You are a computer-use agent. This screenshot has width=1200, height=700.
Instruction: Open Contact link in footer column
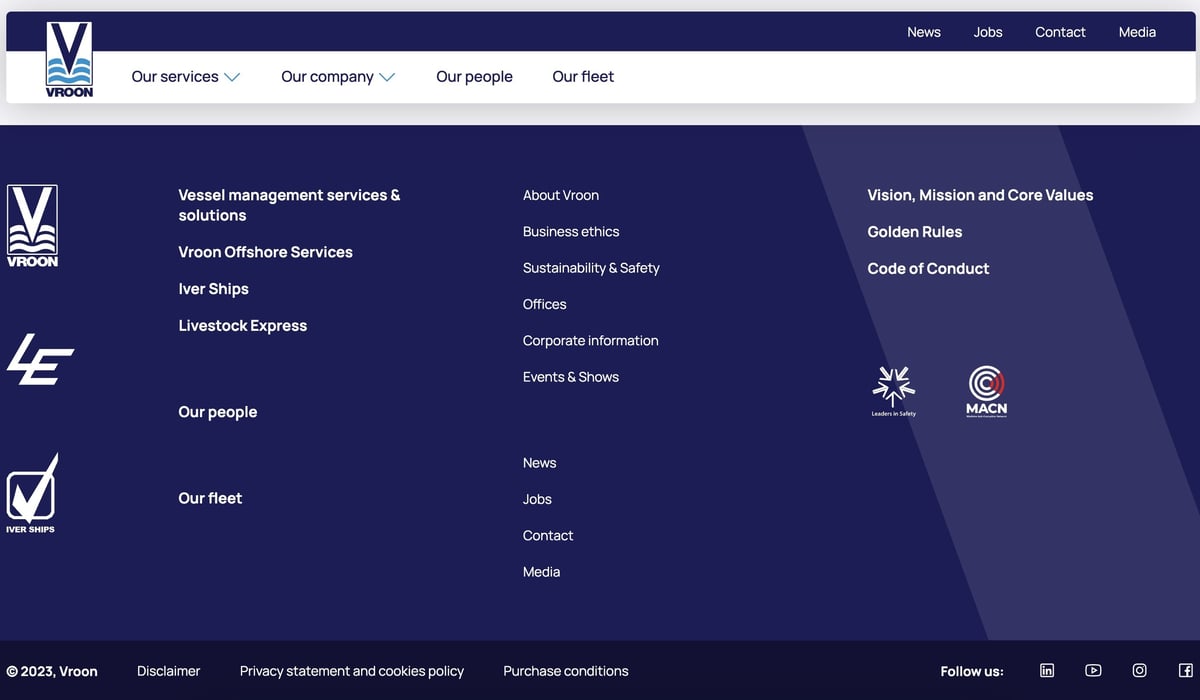coord(548,535)
